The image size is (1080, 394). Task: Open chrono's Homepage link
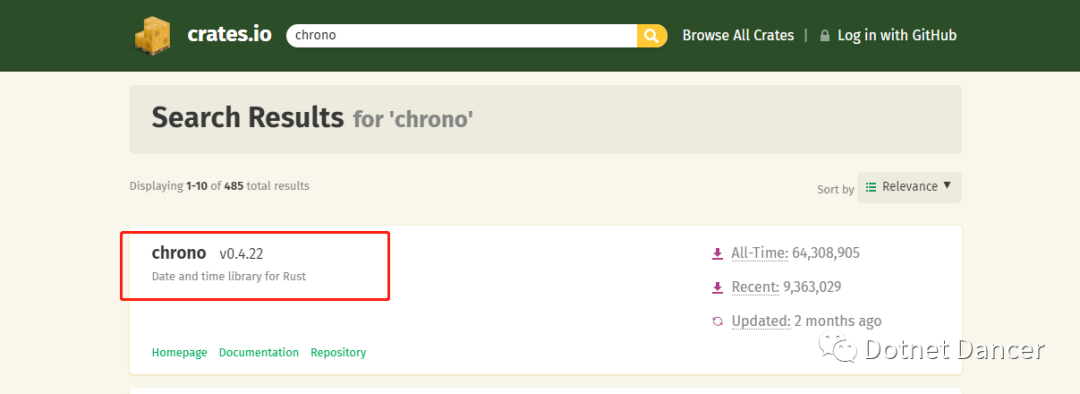[179, 352]
